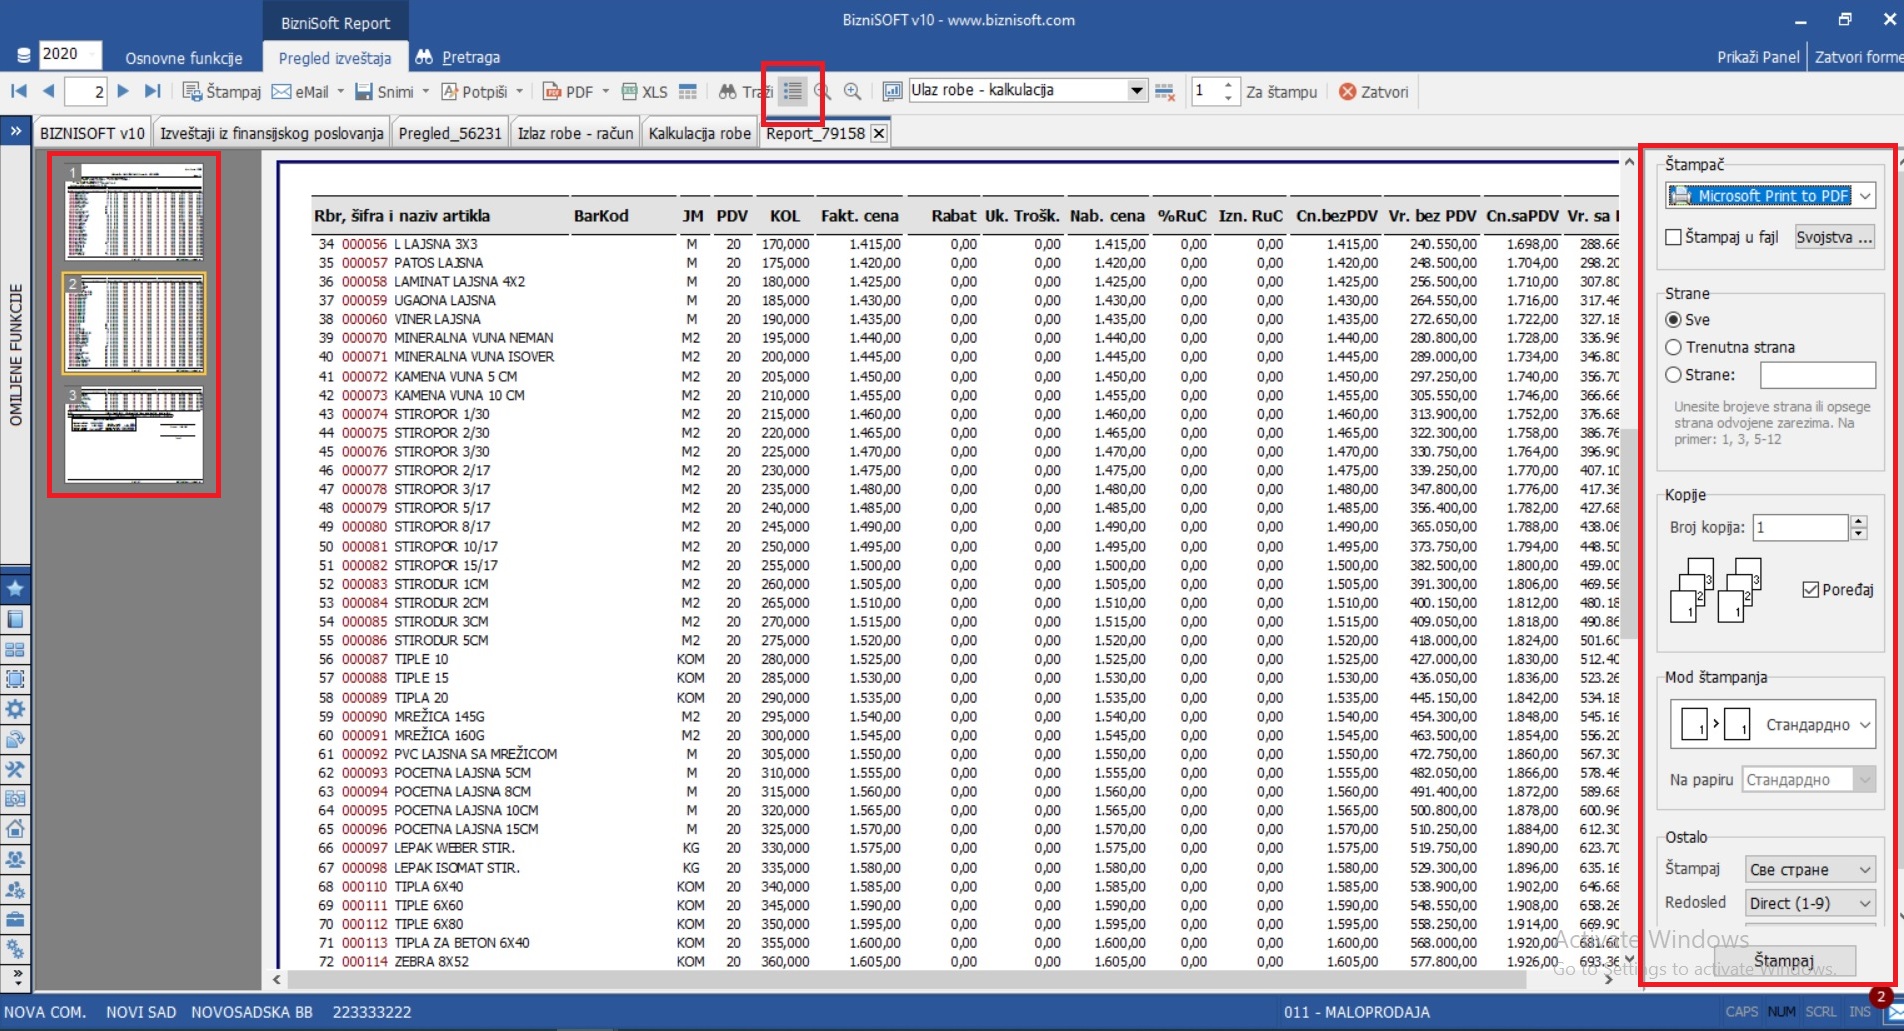Click the zoom out magnifier icon
Viewport: 1904px width, 1031px height.
[x=823, y=91]
